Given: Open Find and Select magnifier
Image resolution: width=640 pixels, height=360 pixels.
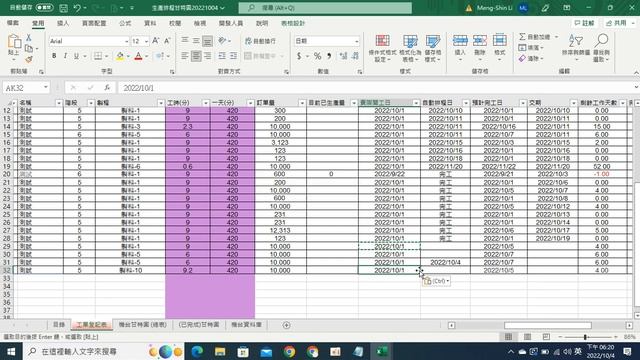Looking at the screenshot, I should point(601,48).
